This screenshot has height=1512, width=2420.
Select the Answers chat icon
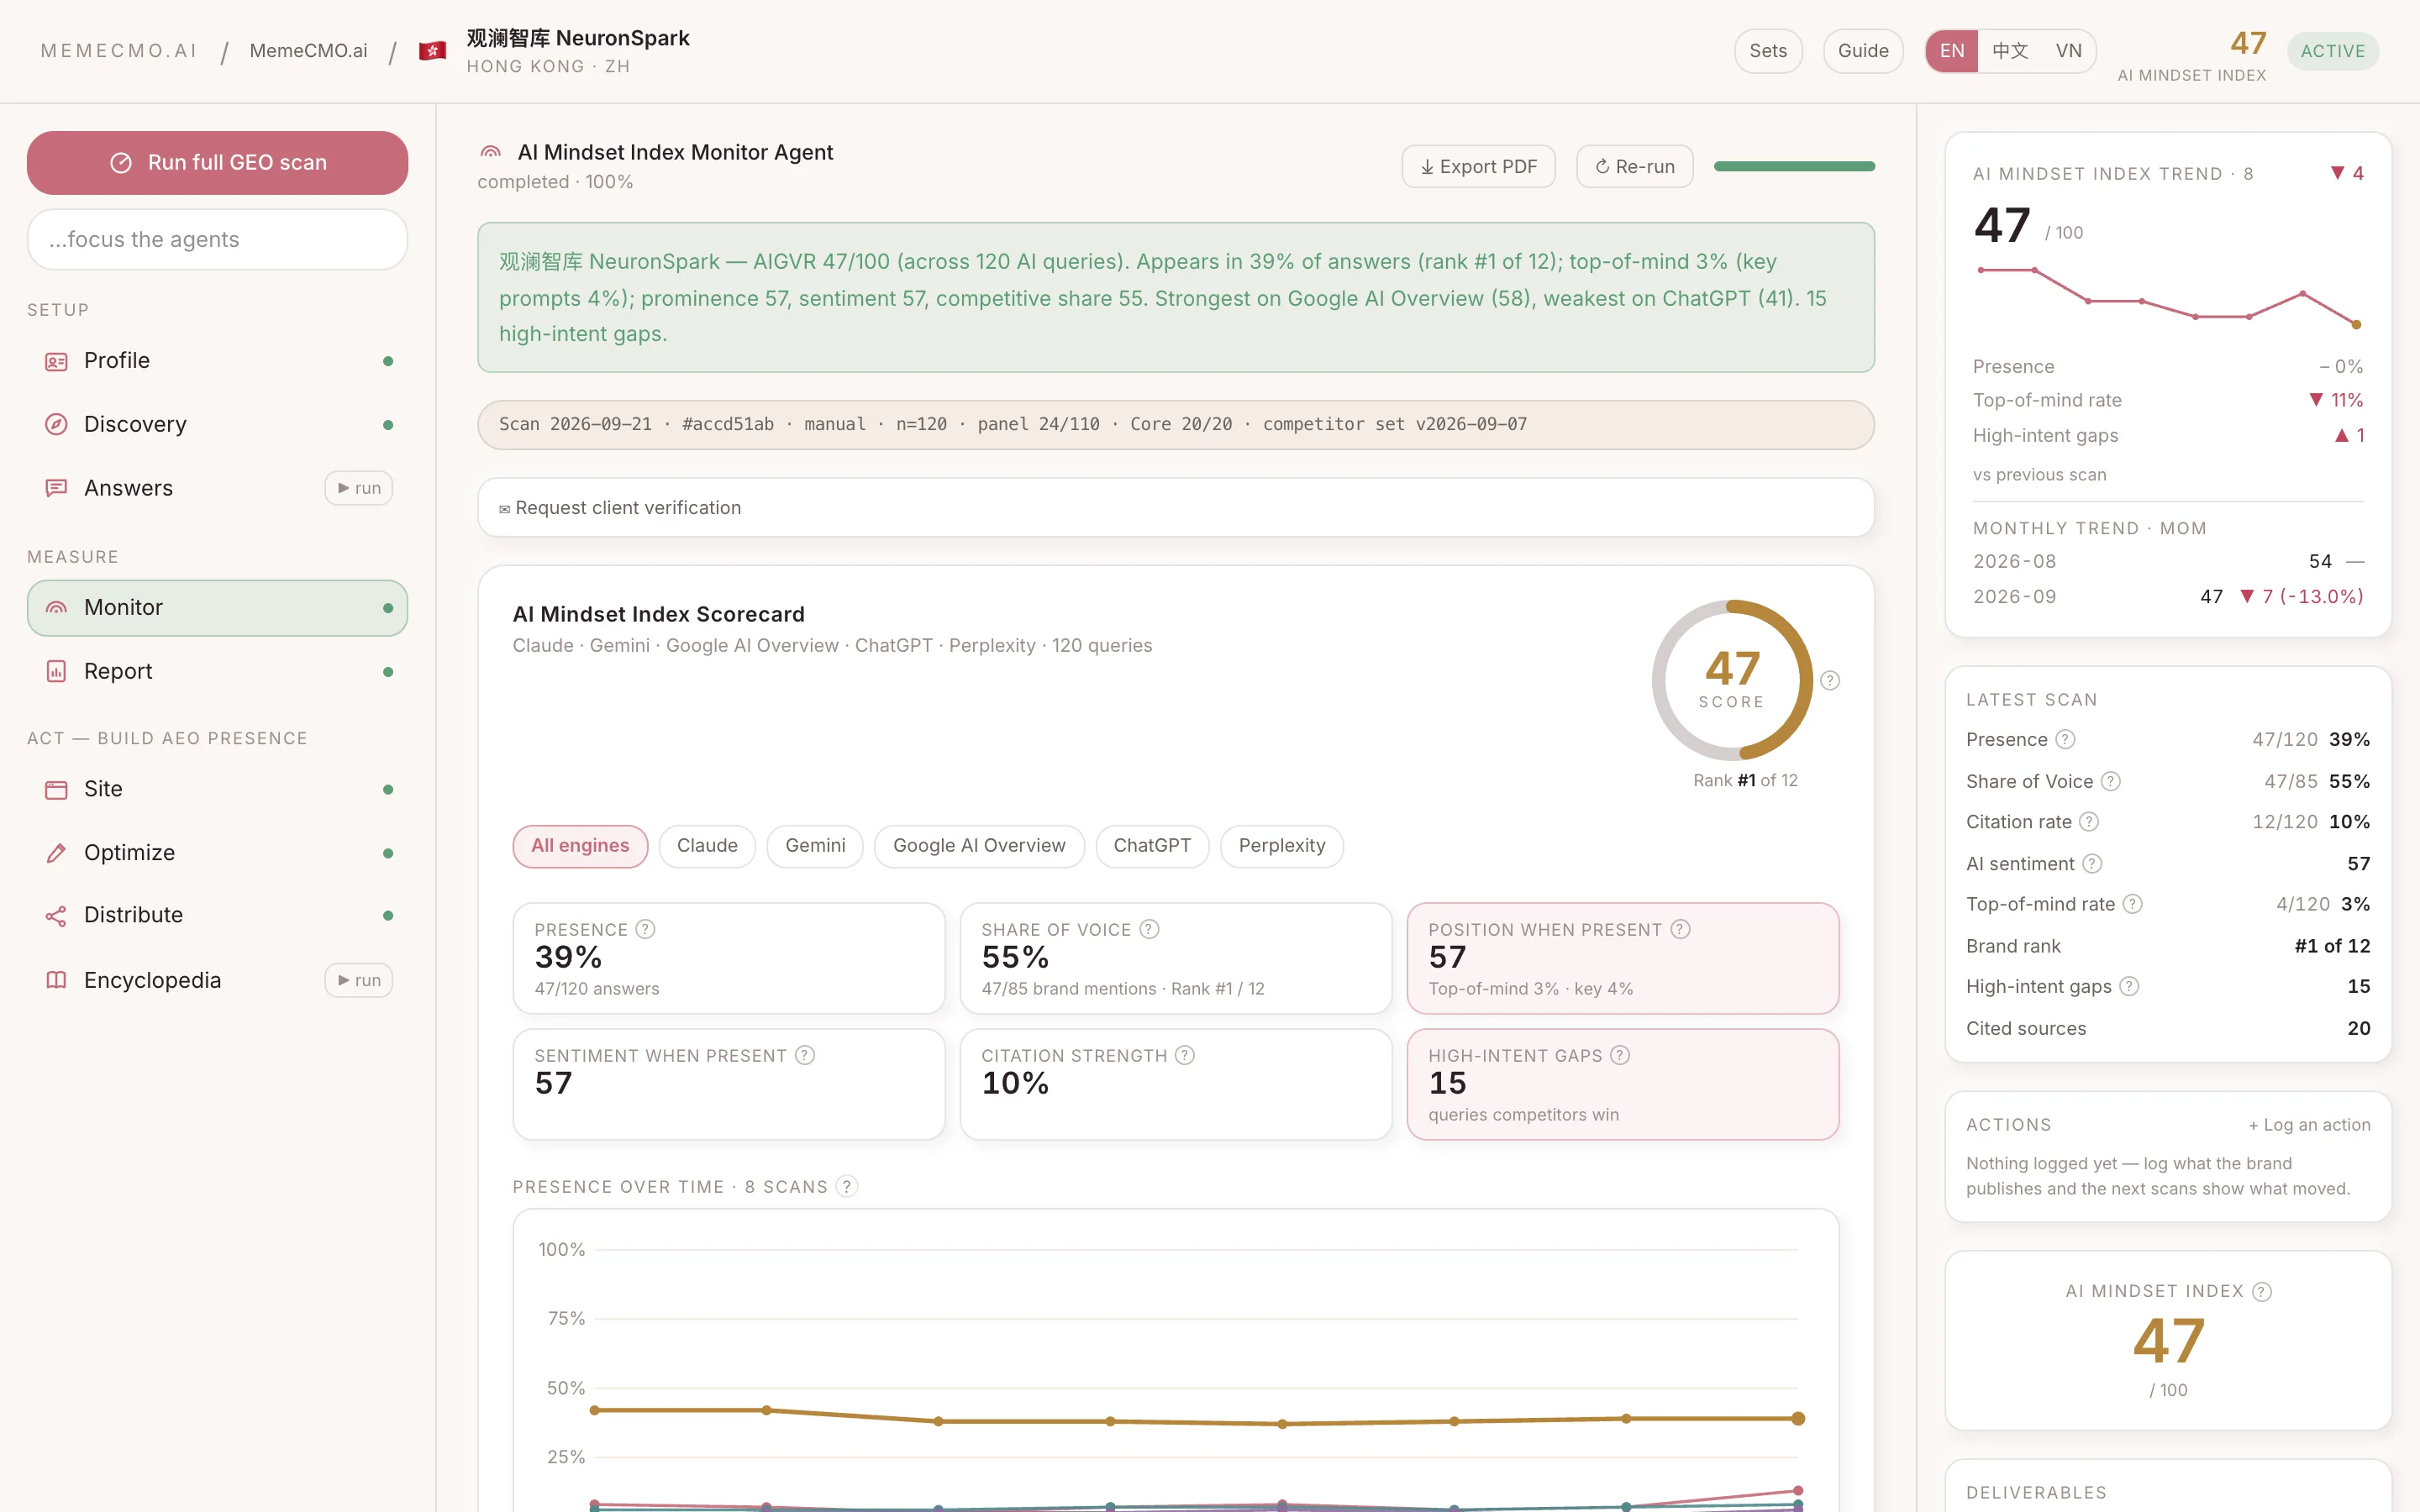tap(56, 488)
